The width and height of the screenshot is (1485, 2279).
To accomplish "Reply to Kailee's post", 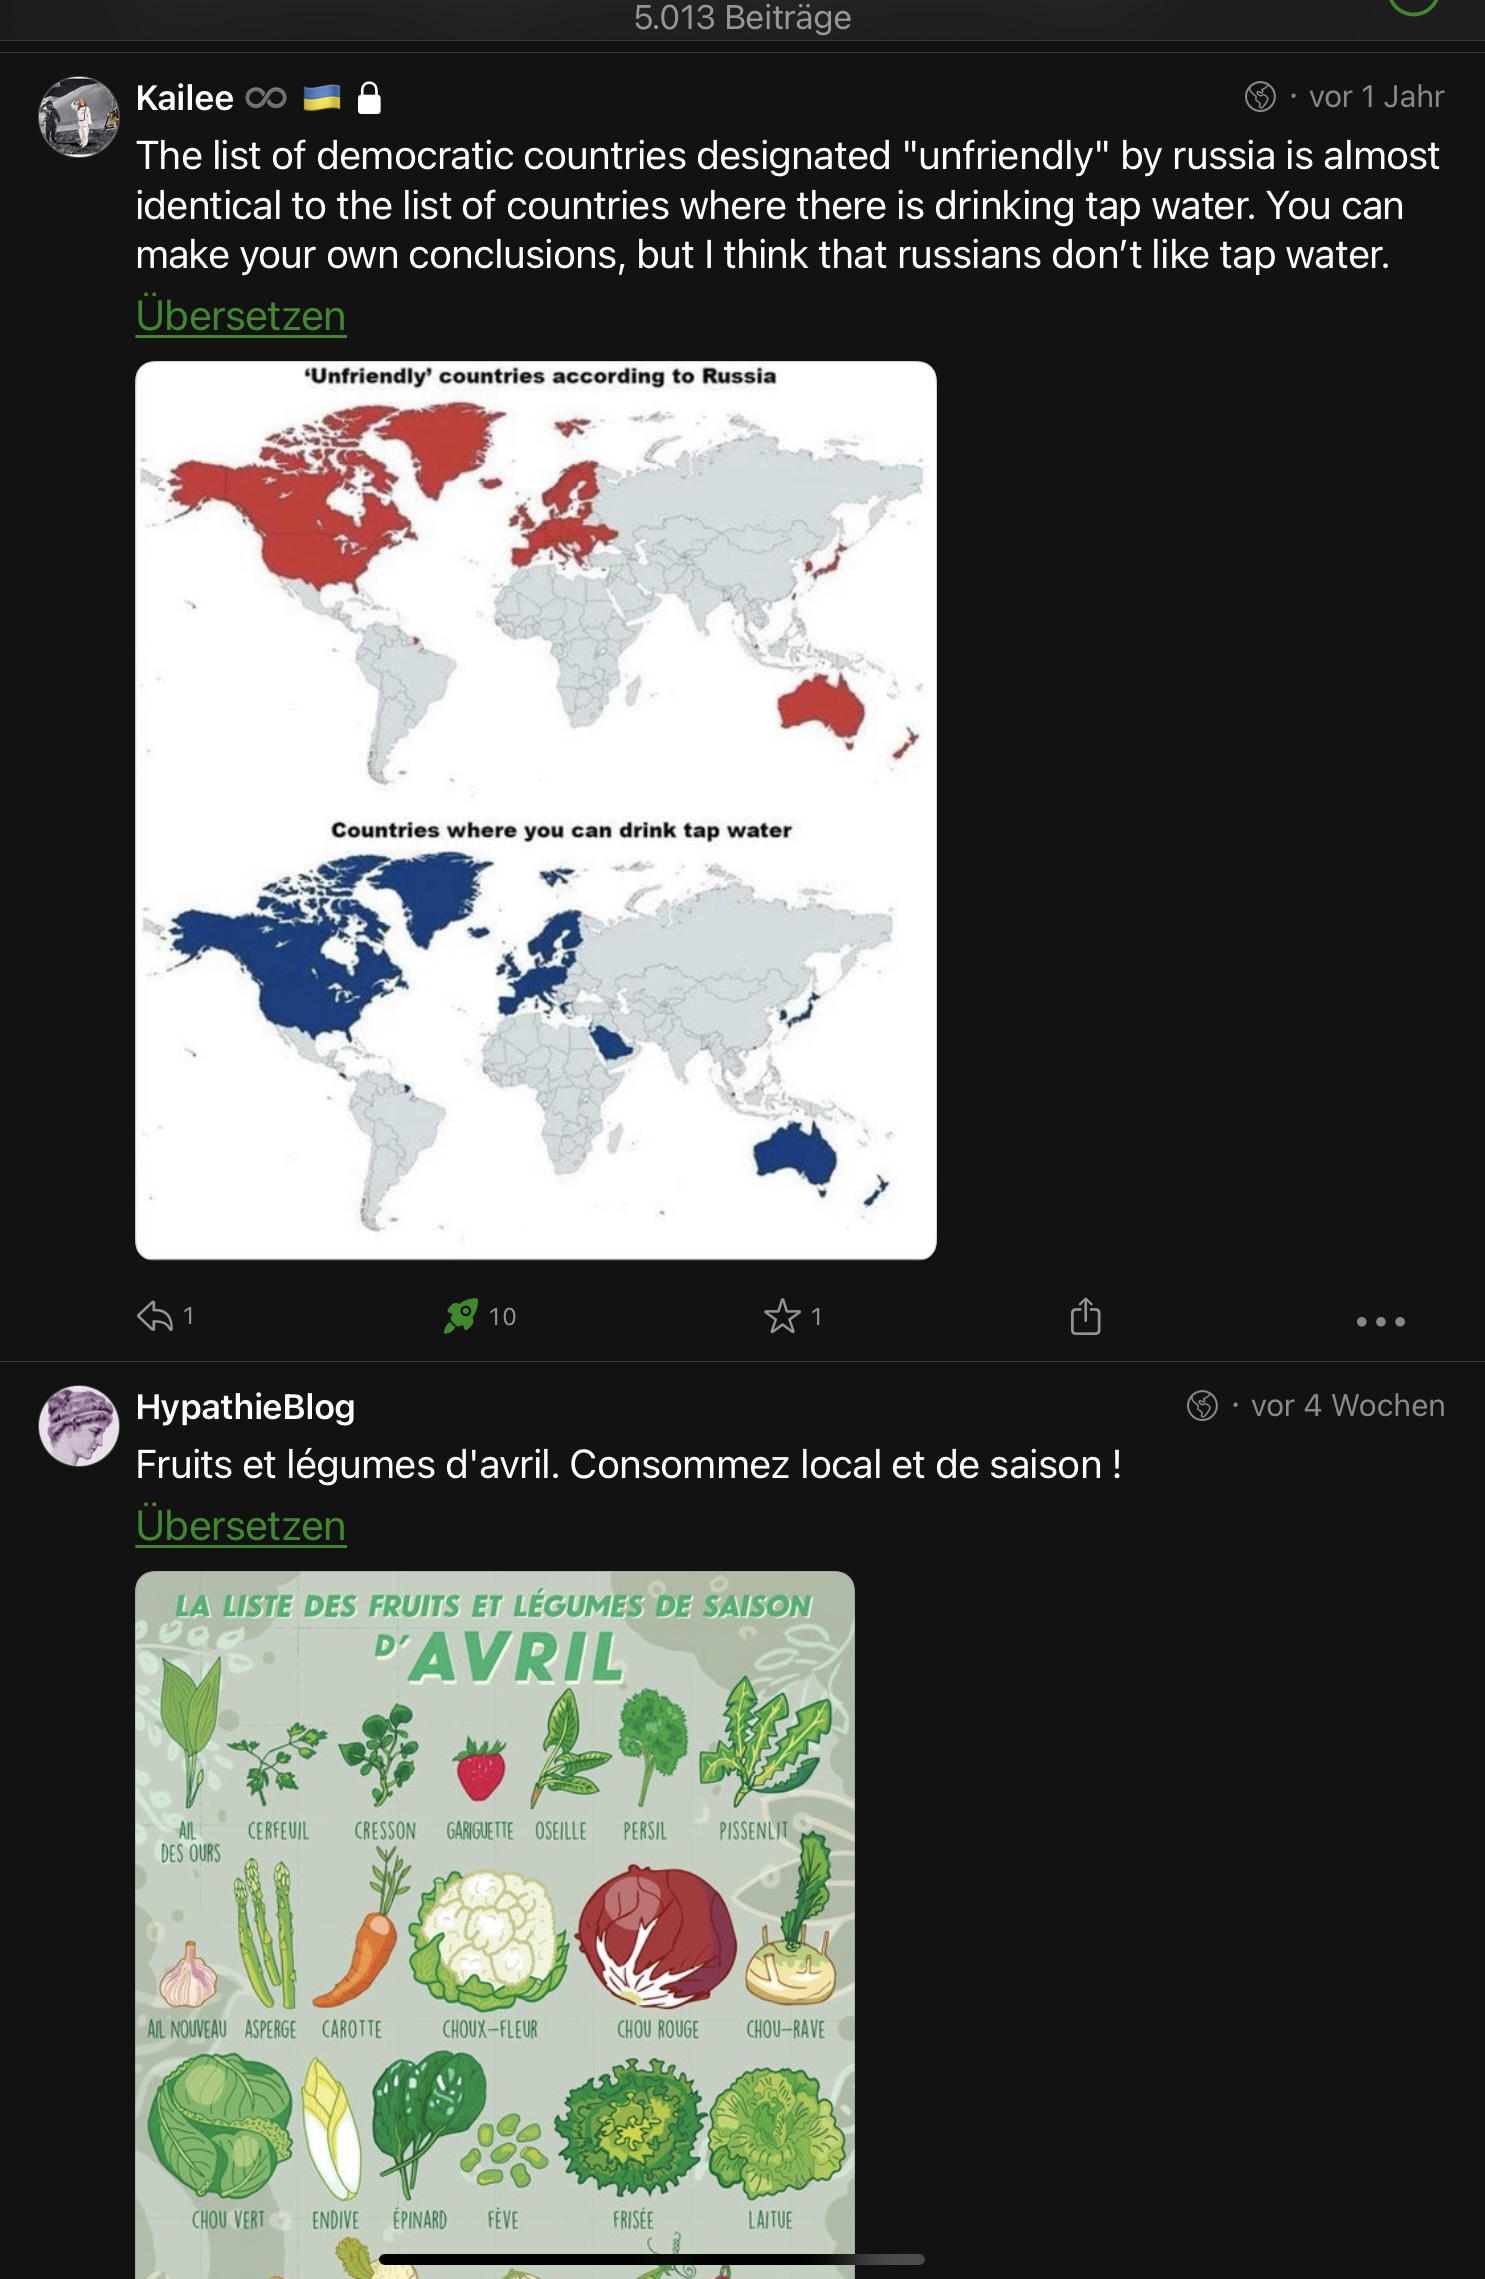I will pyautogui.click(x=155, y=1316).
